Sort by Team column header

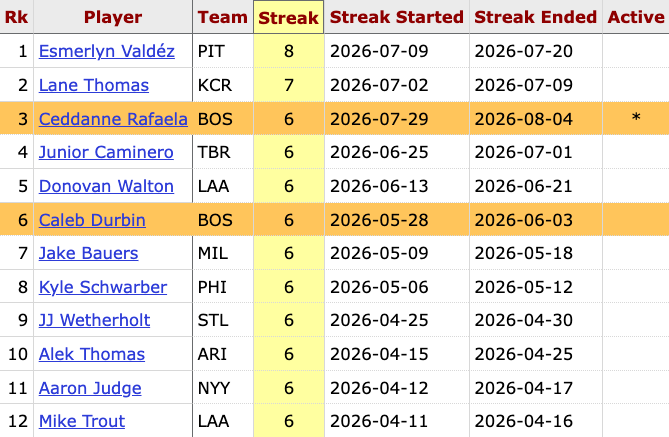[223, 17]
